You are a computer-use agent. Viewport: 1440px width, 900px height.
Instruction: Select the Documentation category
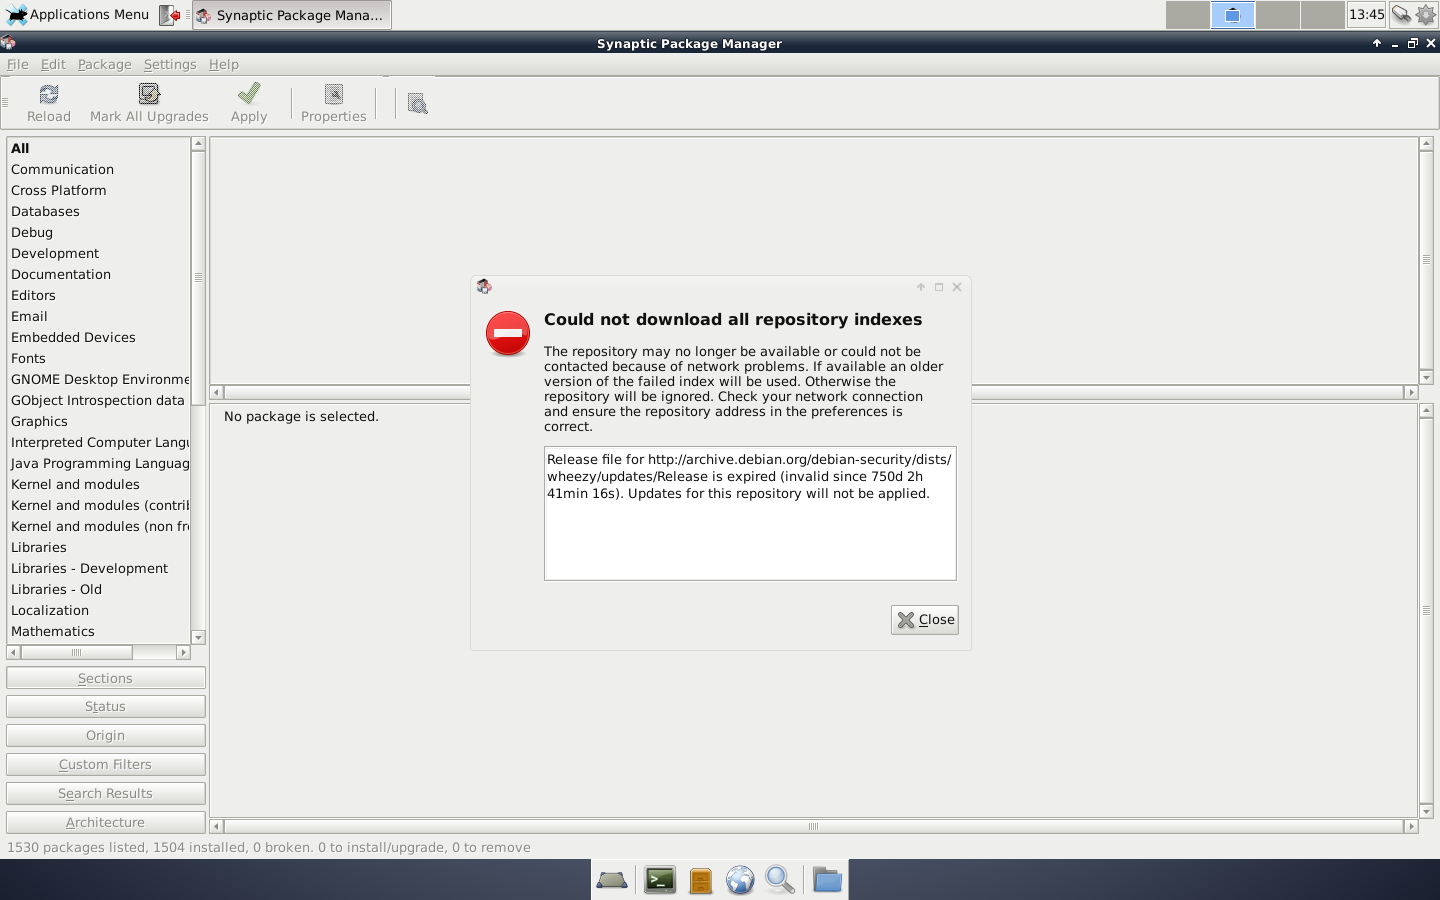point(98,274)
